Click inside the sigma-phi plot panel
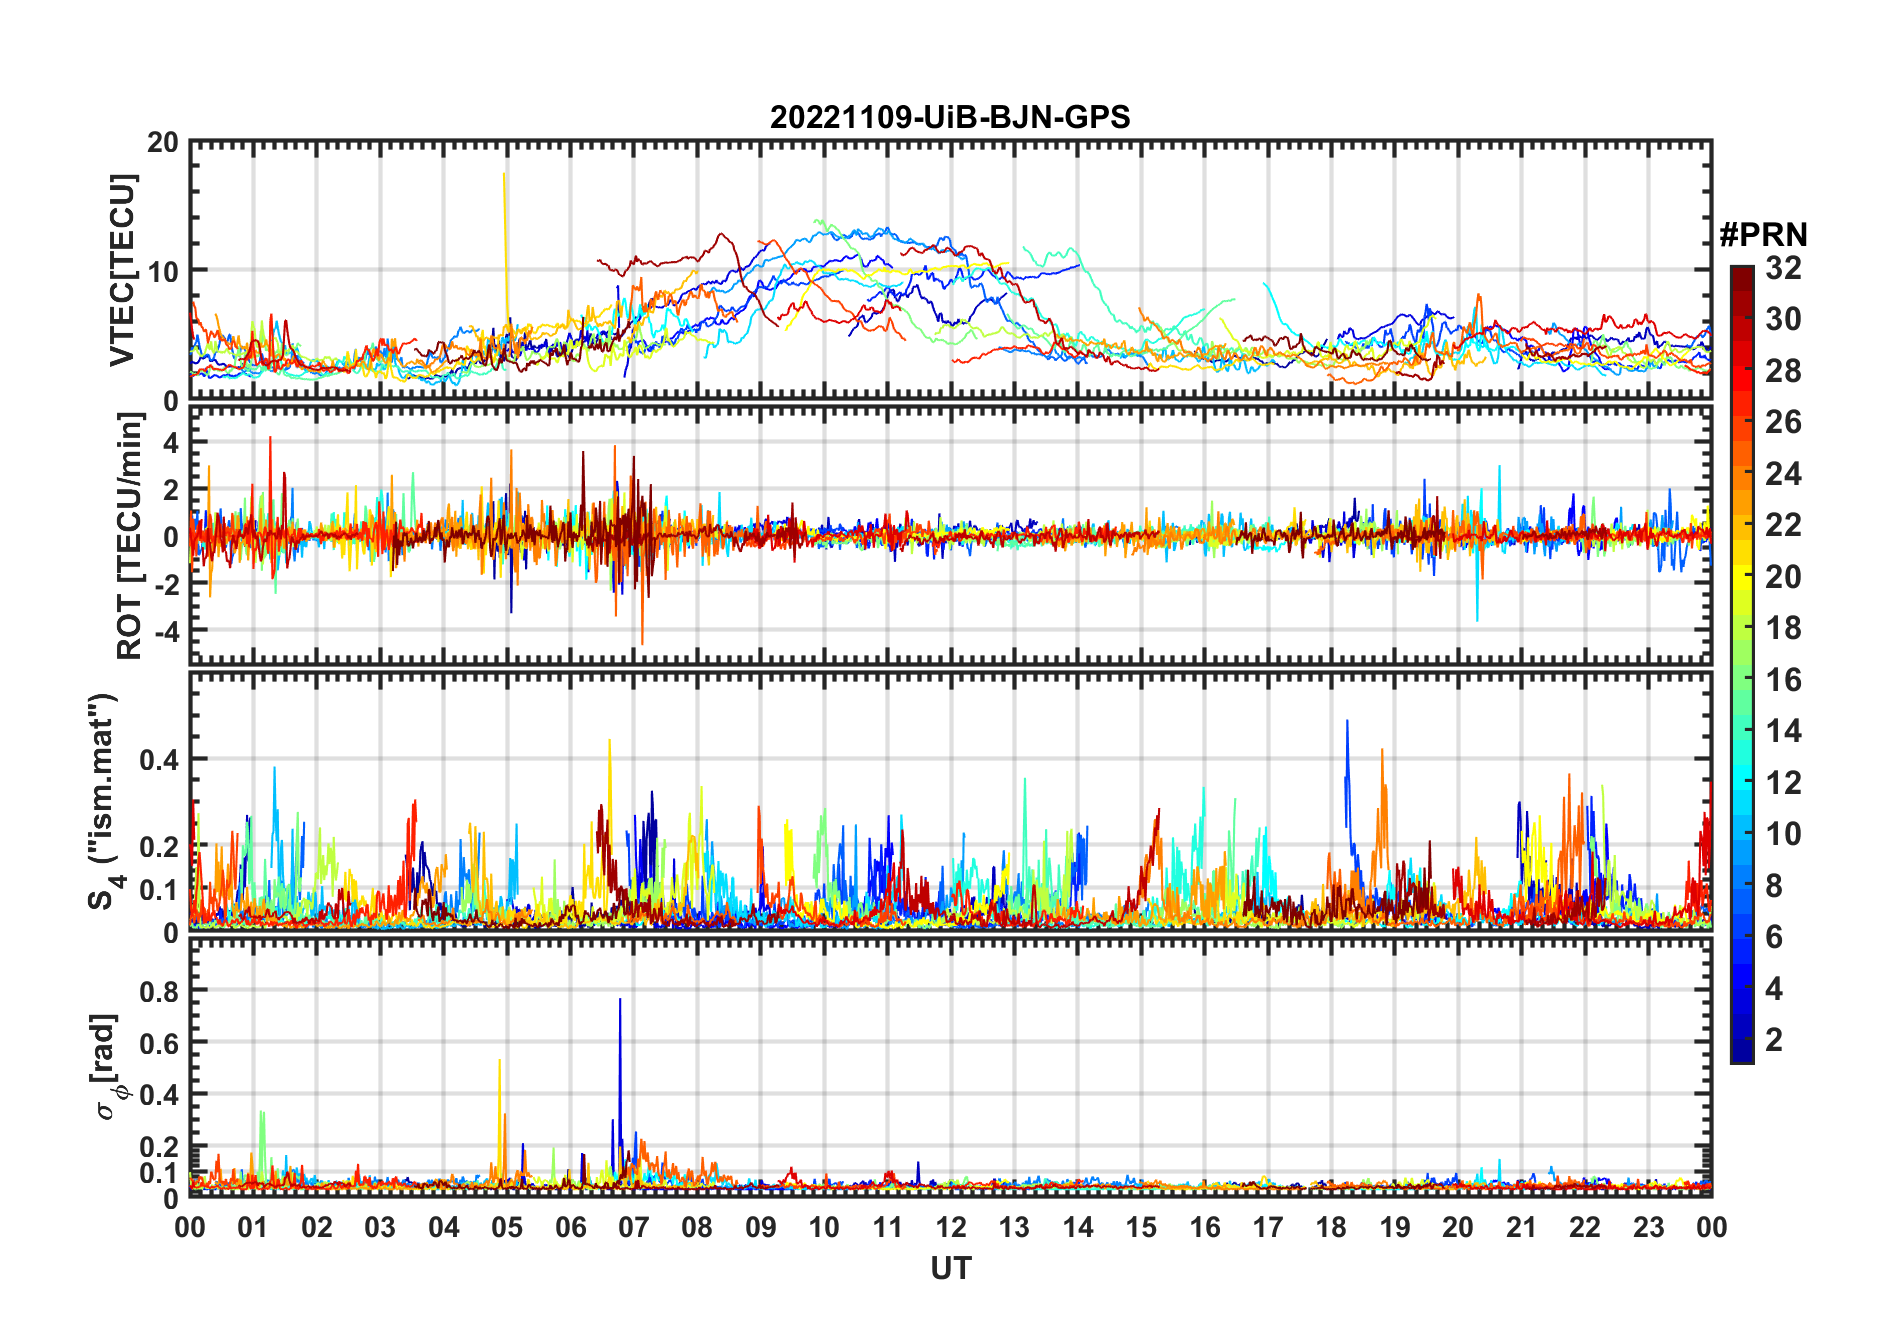The image size is (1902, 1330). tap(950, 1067)
